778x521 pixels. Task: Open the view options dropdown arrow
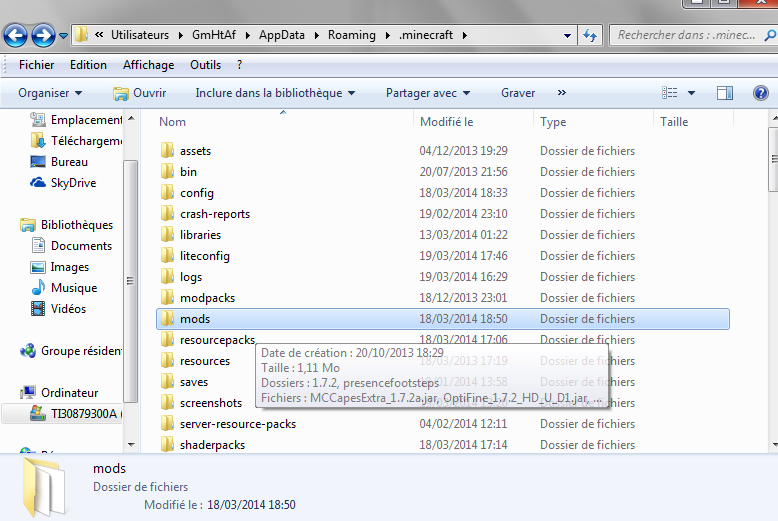point(691,93)
